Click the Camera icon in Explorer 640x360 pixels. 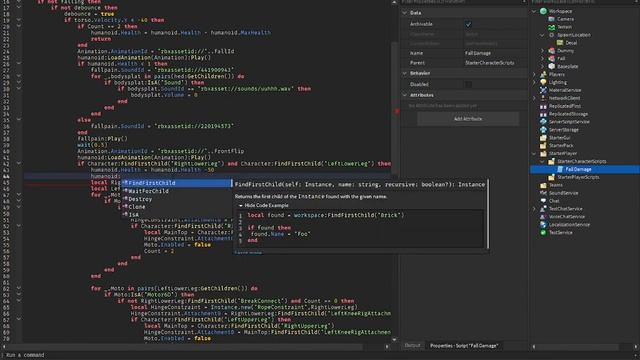[x=551, y=19]
